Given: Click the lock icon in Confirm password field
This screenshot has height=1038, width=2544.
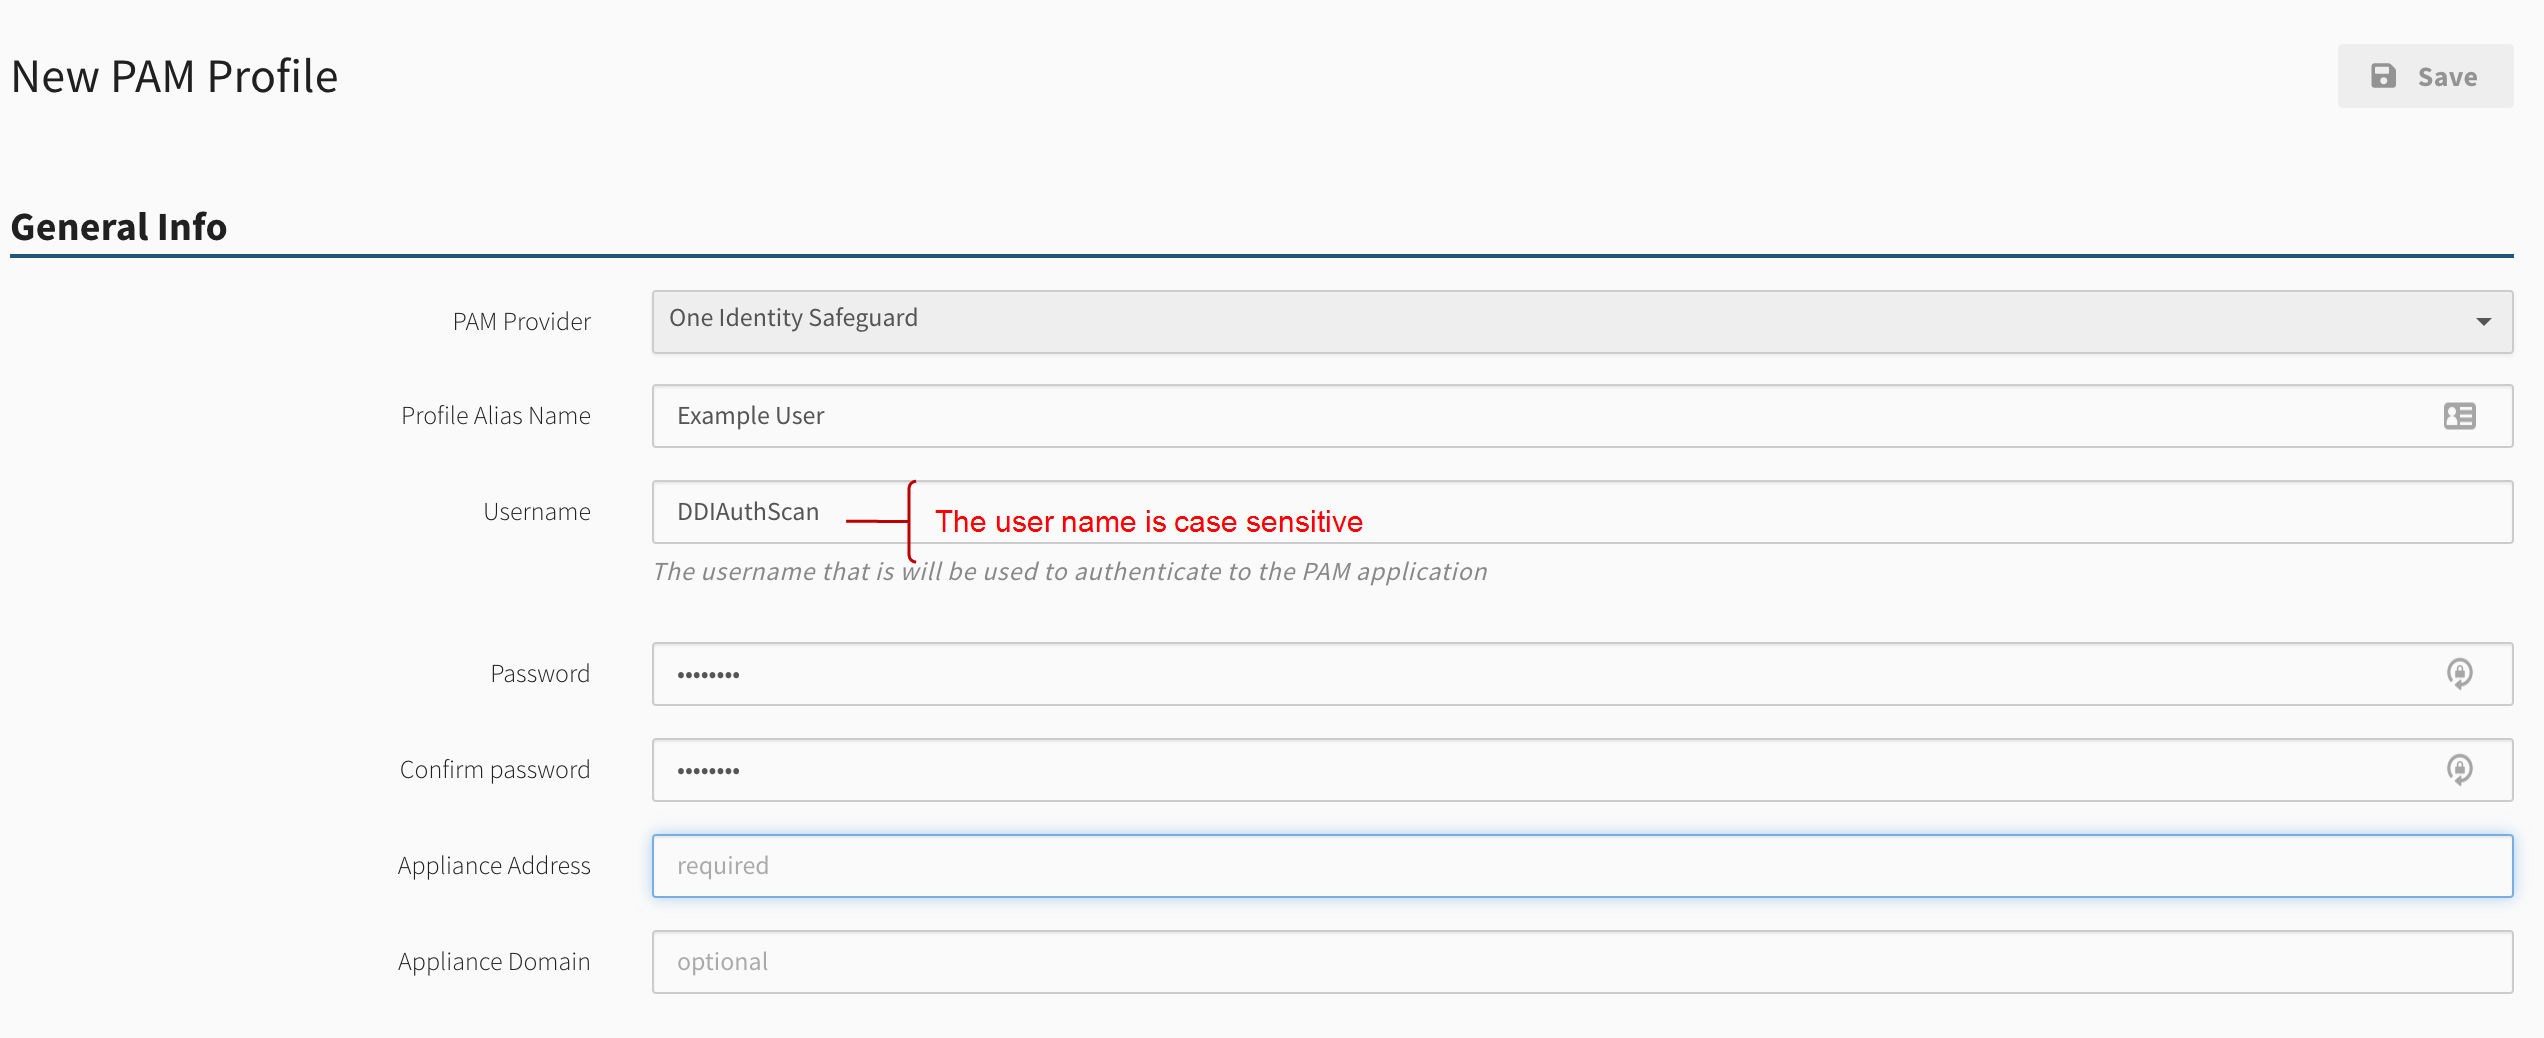Looking at the screenshot, I should pyautogui.click(x=2459, y=770).
